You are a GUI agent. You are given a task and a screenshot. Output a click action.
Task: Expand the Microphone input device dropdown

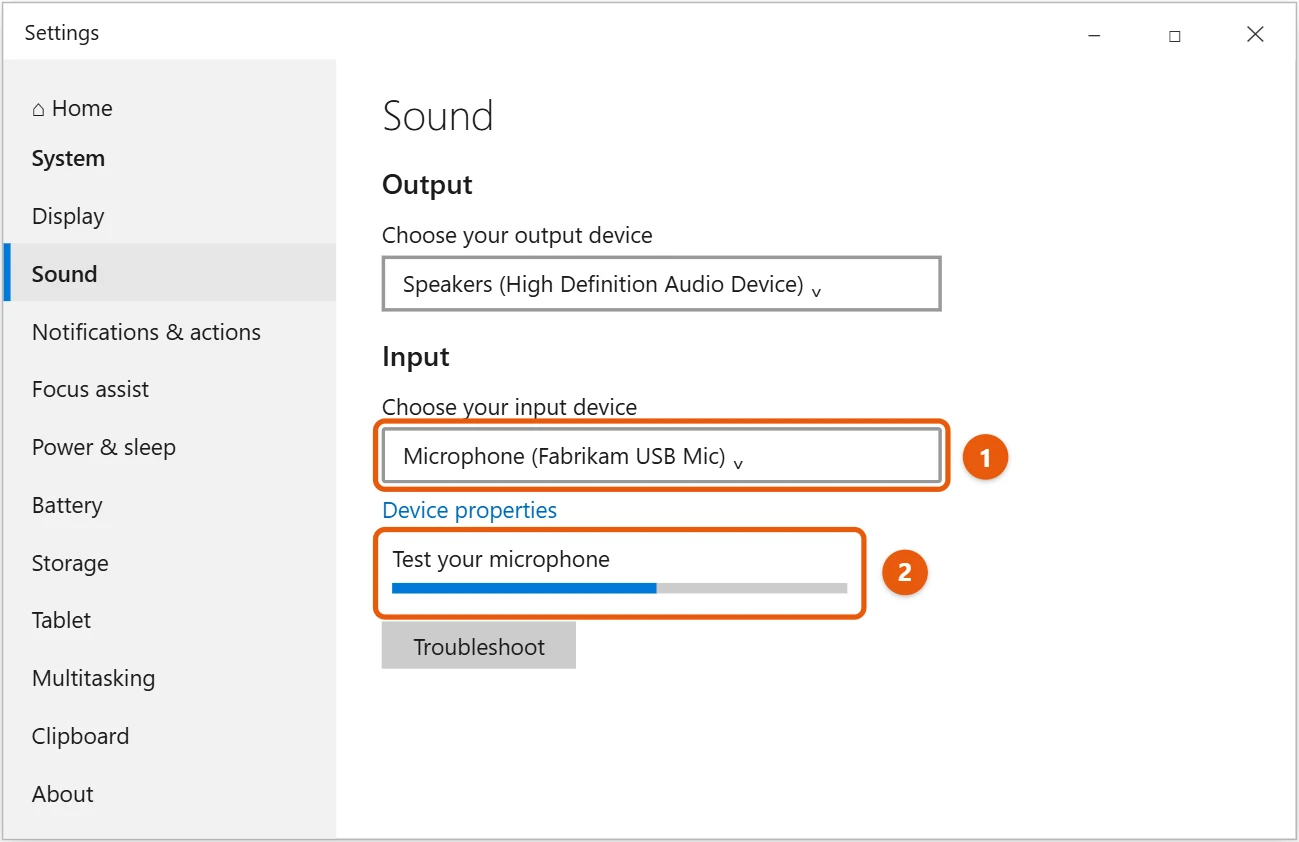tap(661, 456)
